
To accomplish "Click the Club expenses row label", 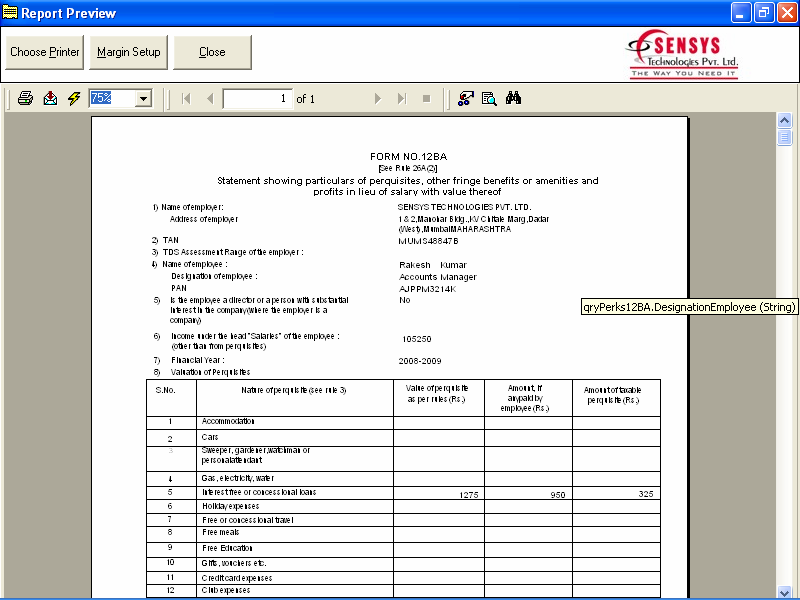I will [226, 590].
